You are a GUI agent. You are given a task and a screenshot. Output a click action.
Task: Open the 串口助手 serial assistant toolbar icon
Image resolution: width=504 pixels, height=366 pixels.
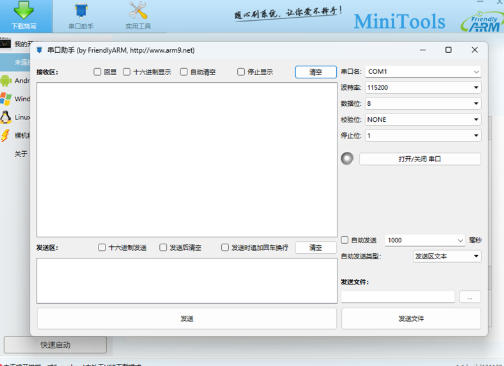pyautogui.click(x=81, y=16)
